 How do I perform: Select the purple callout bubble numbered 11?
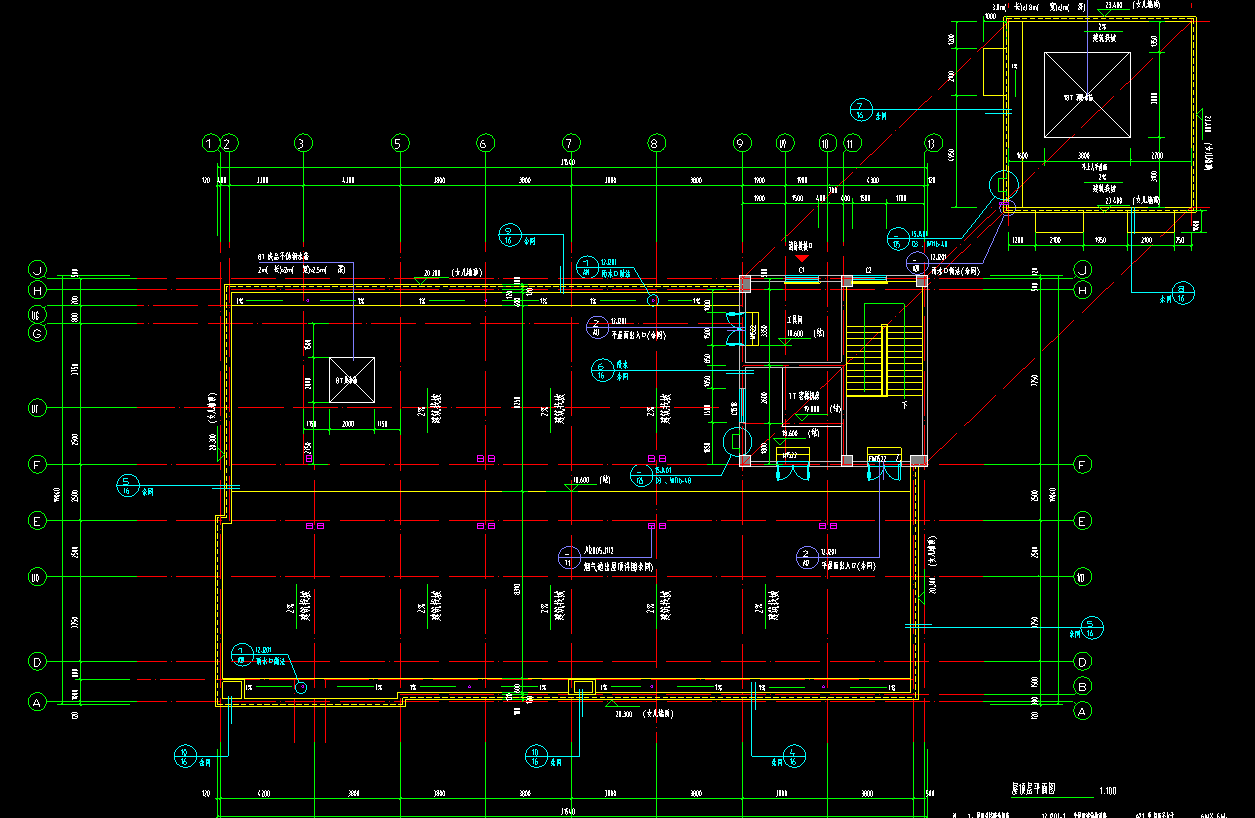coord(567,557)
